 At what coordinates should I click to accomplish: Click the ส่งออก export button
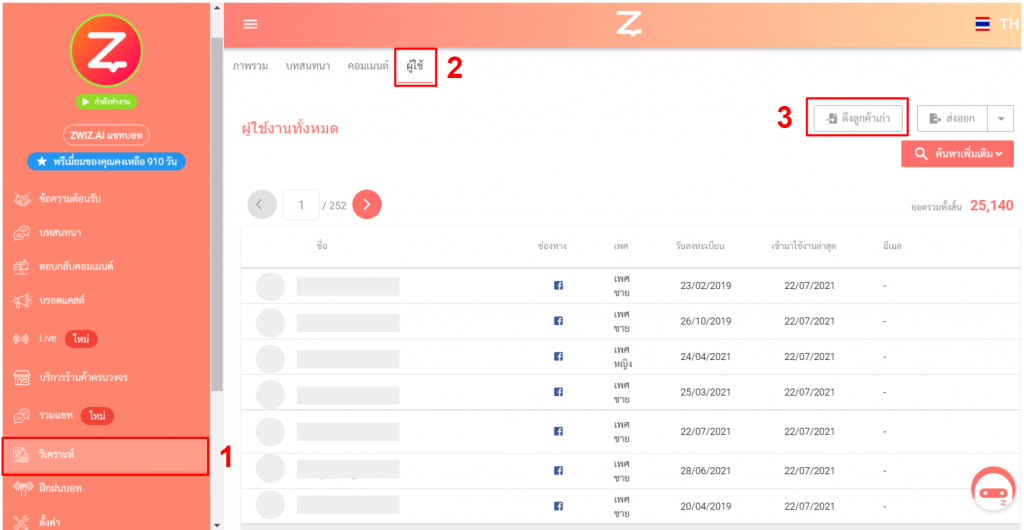[952, 118]
